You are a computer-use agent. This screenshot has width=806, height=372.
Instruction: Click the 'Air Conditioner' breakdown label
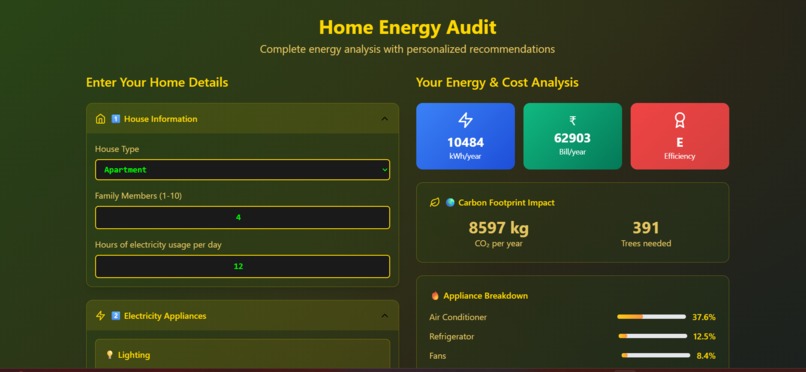[x=458, y=317]
